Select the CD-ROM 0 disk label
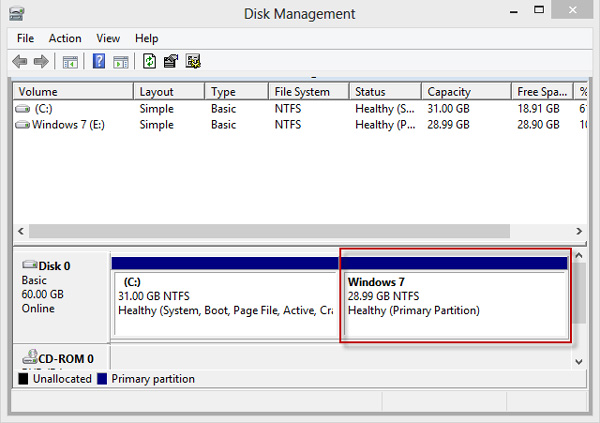 (61, 358)
